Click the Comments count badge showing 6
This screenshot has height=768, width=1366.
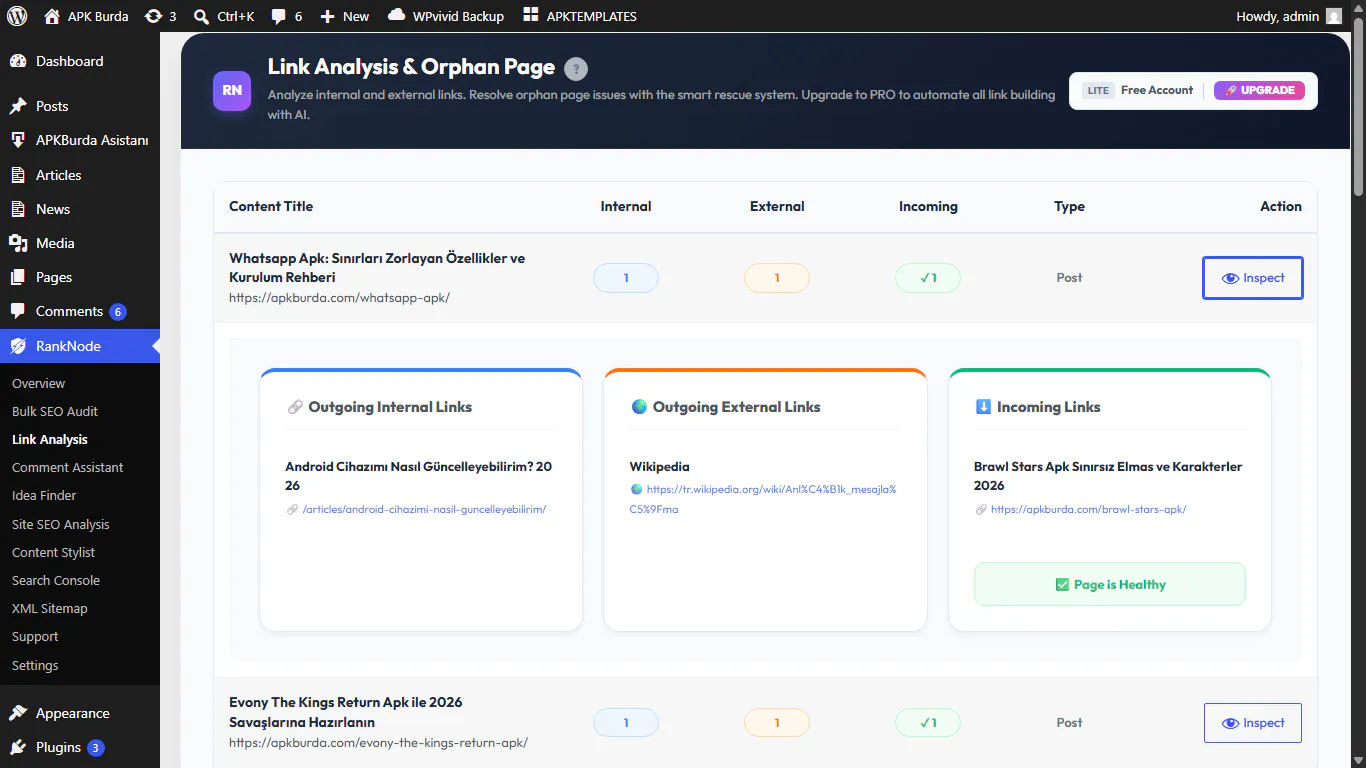coord(118,312)
